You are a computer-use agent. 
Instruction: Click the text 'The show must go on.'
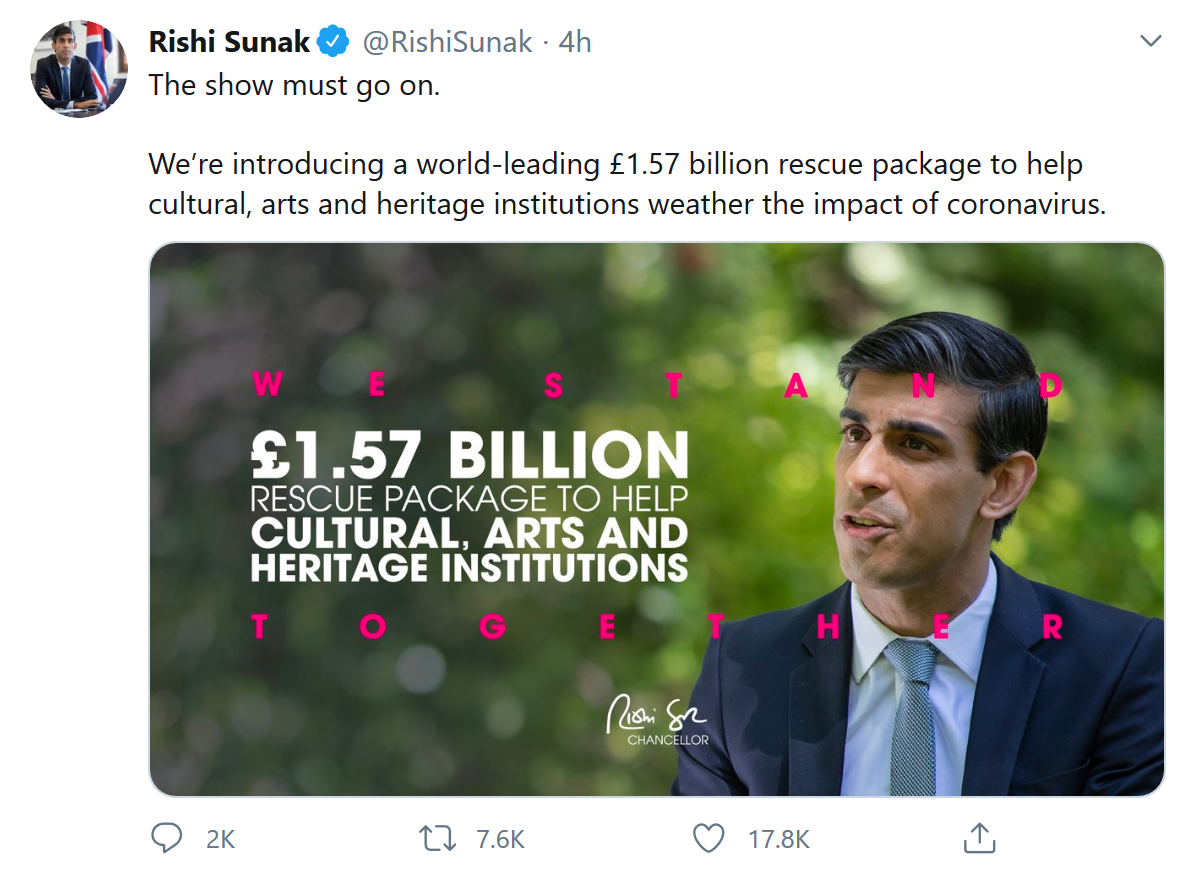[294, 86]
